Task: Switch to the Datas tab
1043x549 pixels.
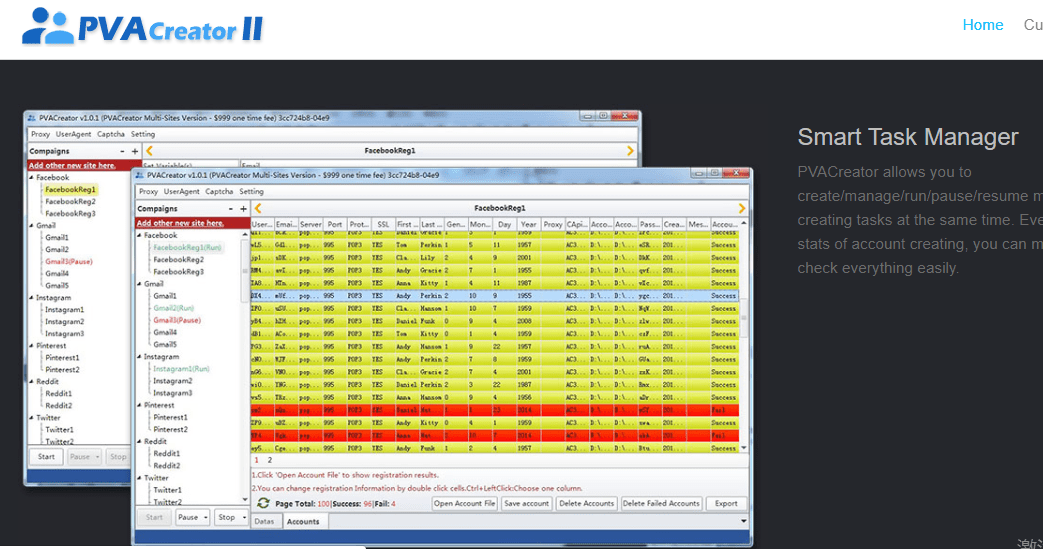Action: click(264, 522)
